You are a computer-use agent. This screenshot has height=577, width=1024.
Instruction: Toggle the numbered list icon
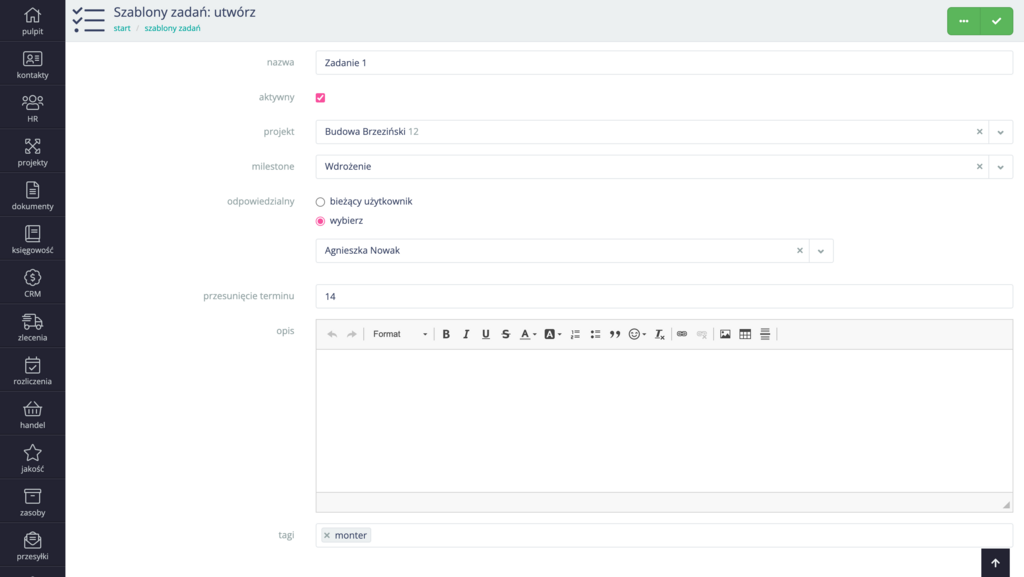(575, 334)
